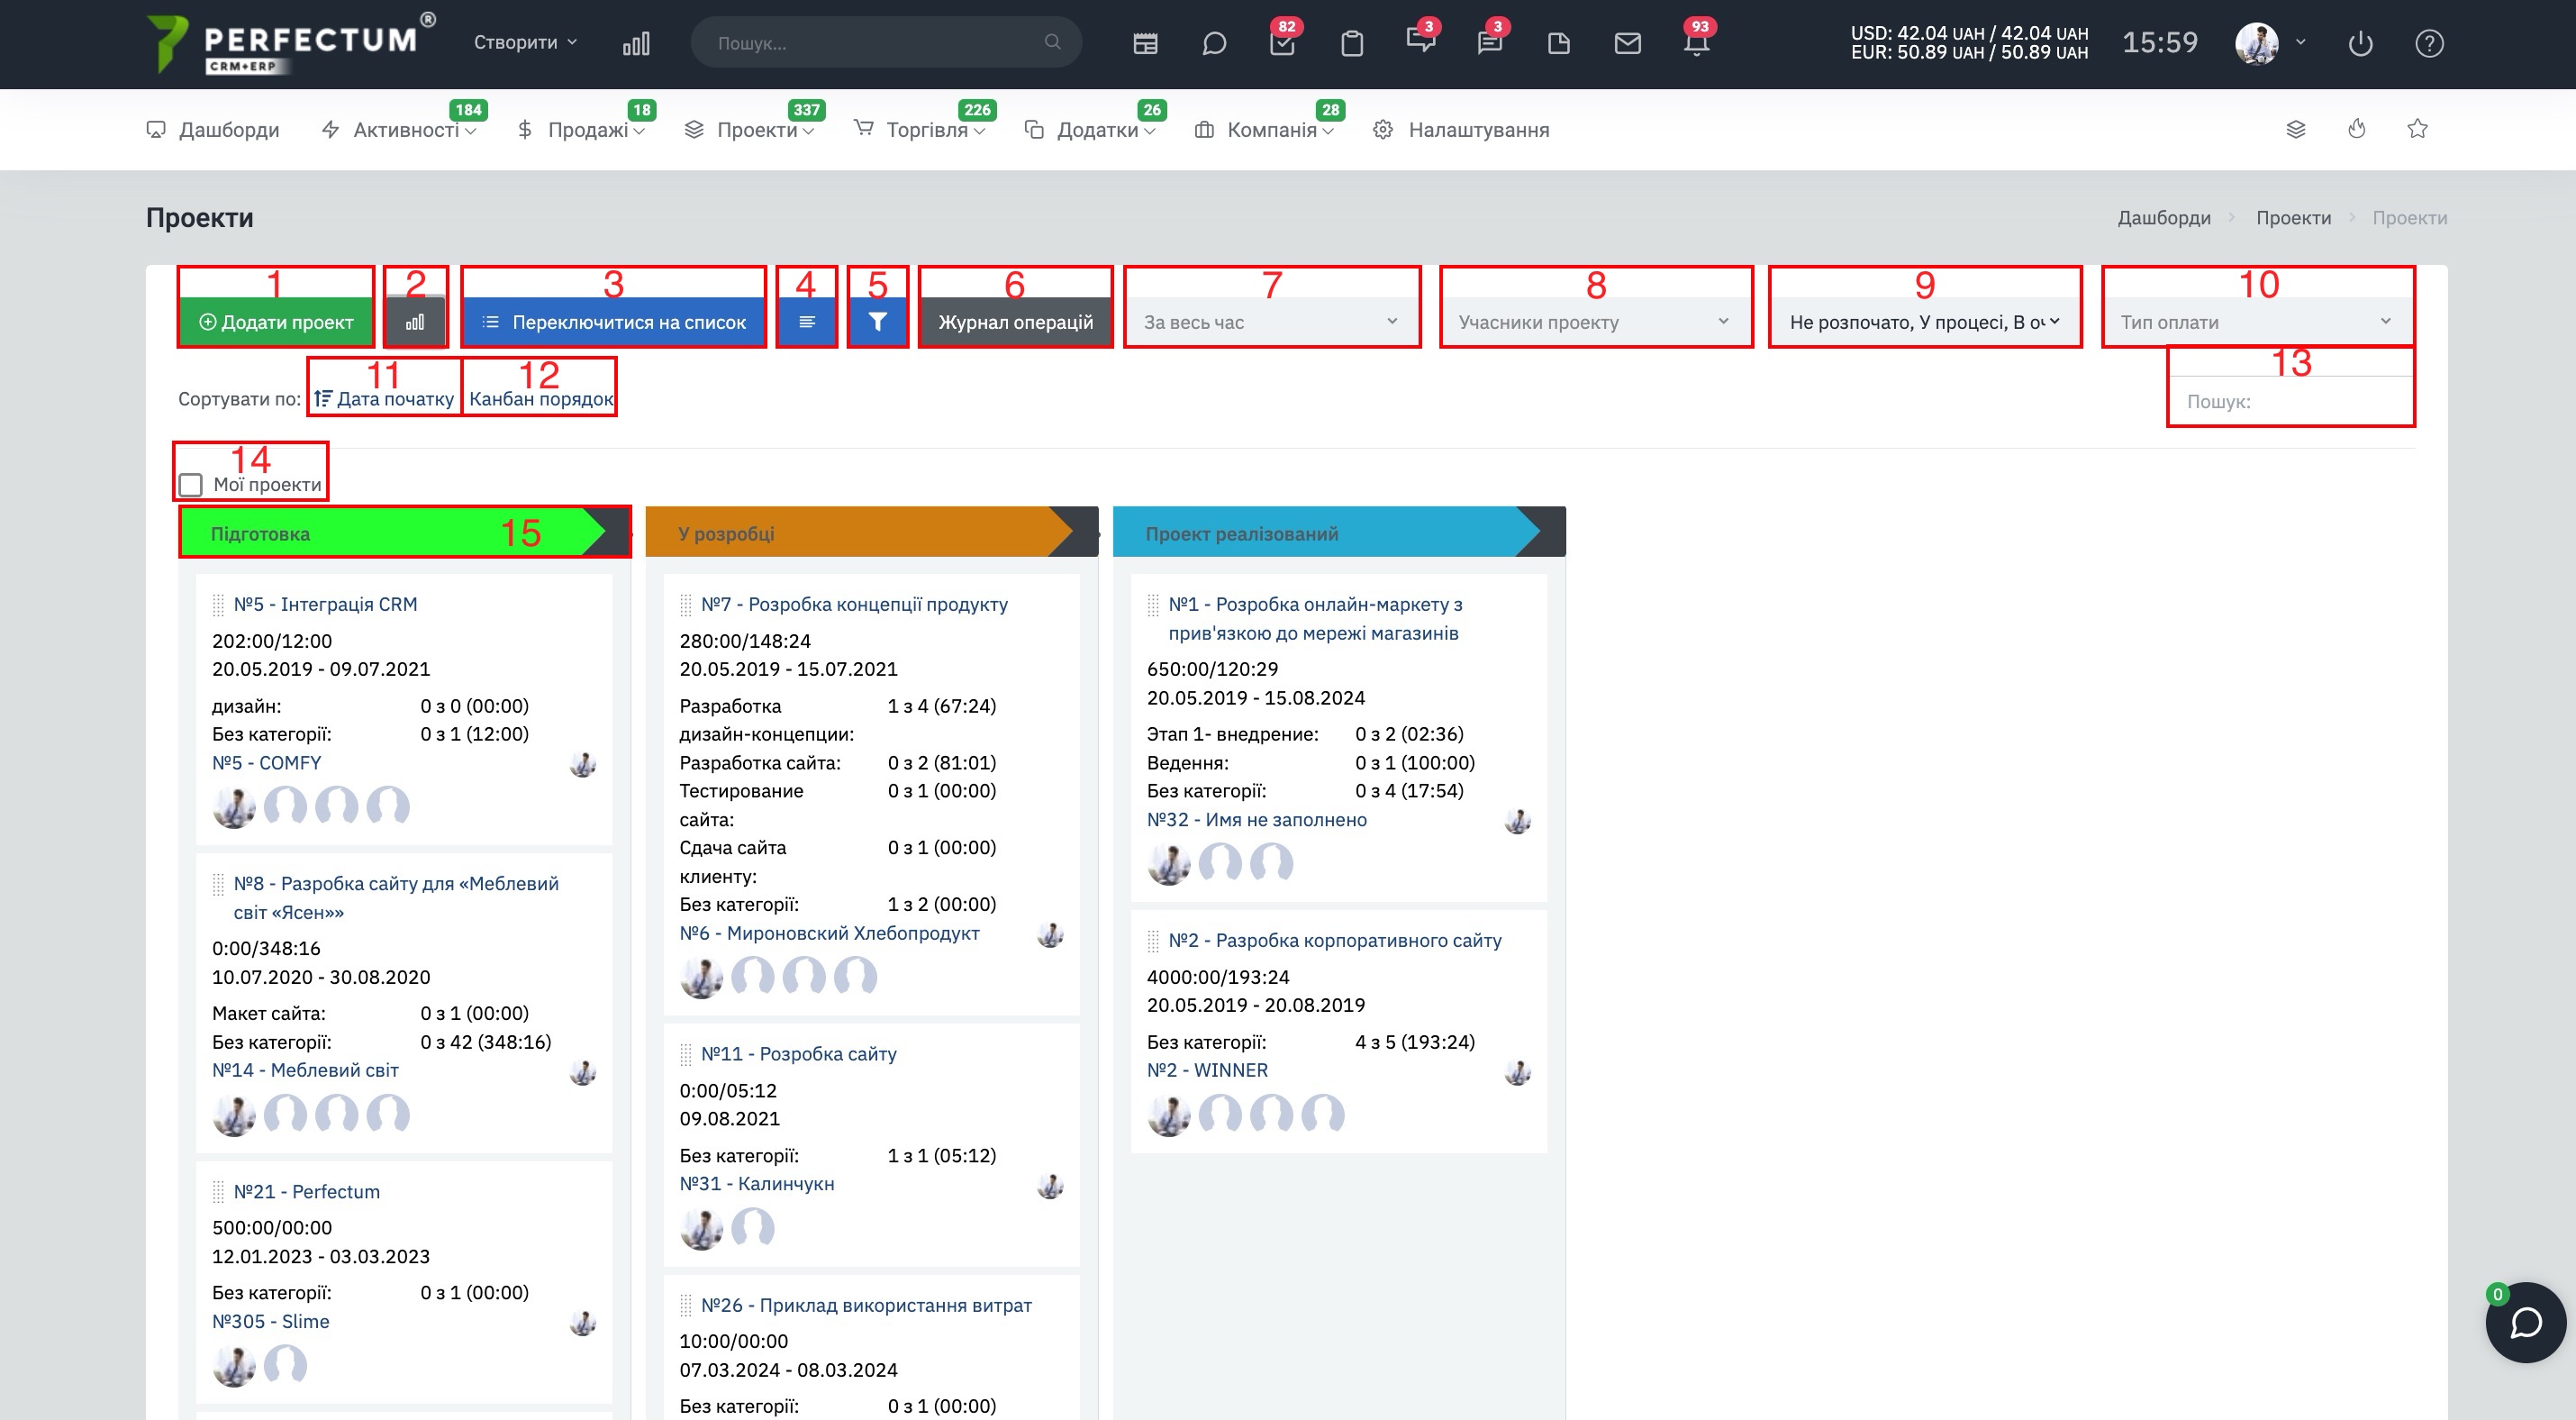2576x1420 pixels.
Task: Click the Пошук field above the kanban
Action: [x=2290, y=401]
